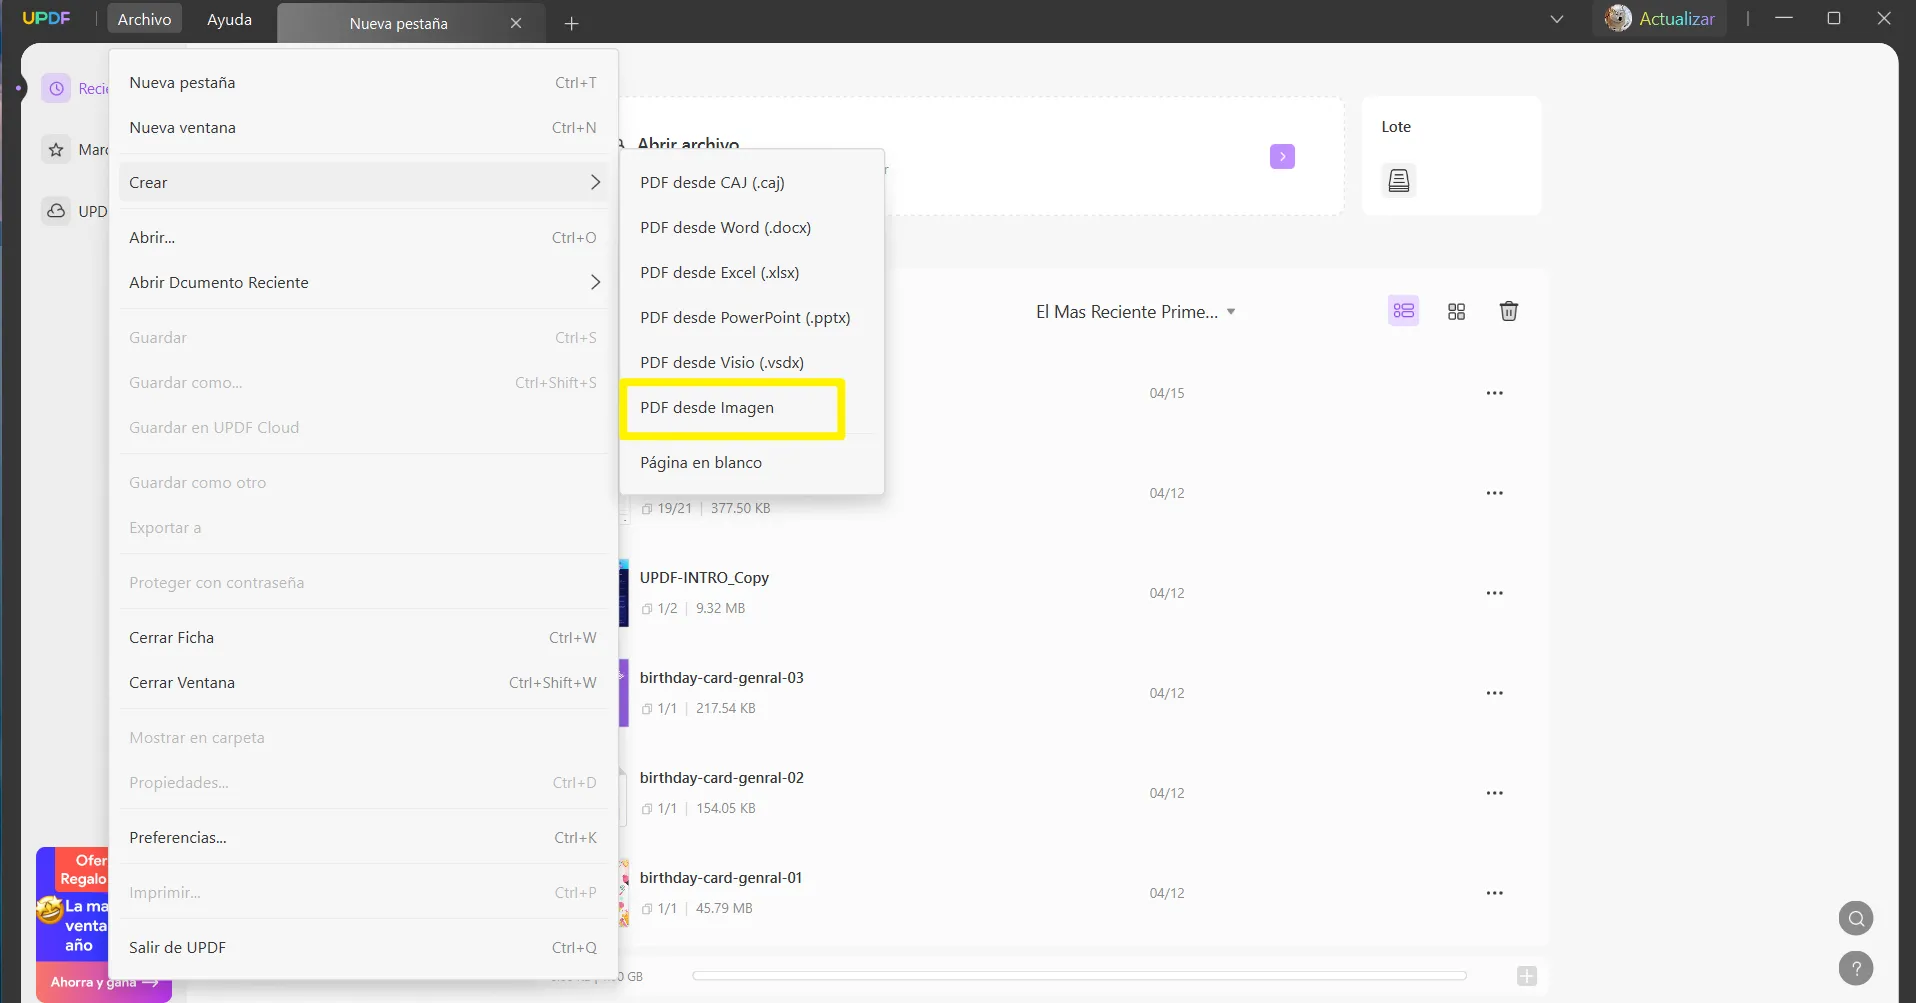Image resolution: width=1916 pixels, height=1003 pixels.
Task: Open the Lote batch document icon
Action: (1399, 181)
